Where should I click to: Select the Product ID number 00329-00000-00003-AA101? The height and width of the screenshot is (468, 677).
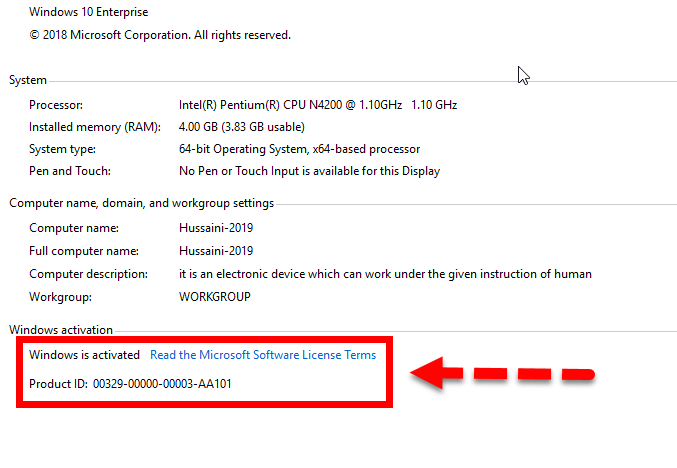163,383
